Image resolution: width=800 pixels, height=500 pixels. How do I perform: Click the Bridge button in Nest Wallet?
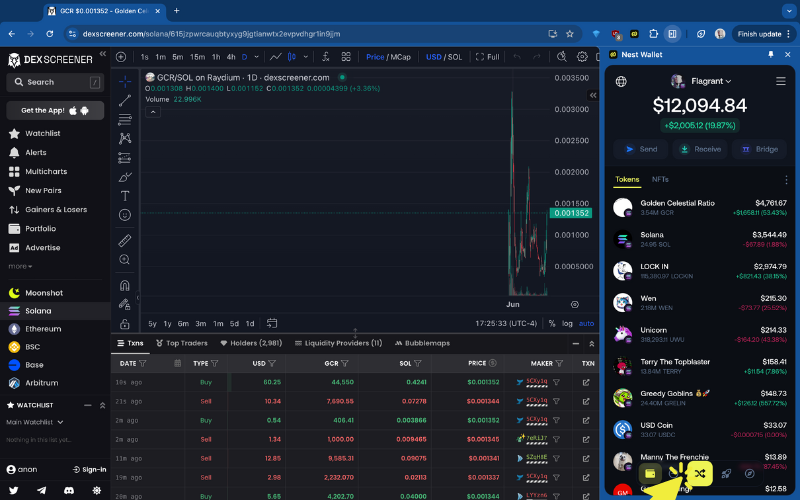(x=759, y=149)
